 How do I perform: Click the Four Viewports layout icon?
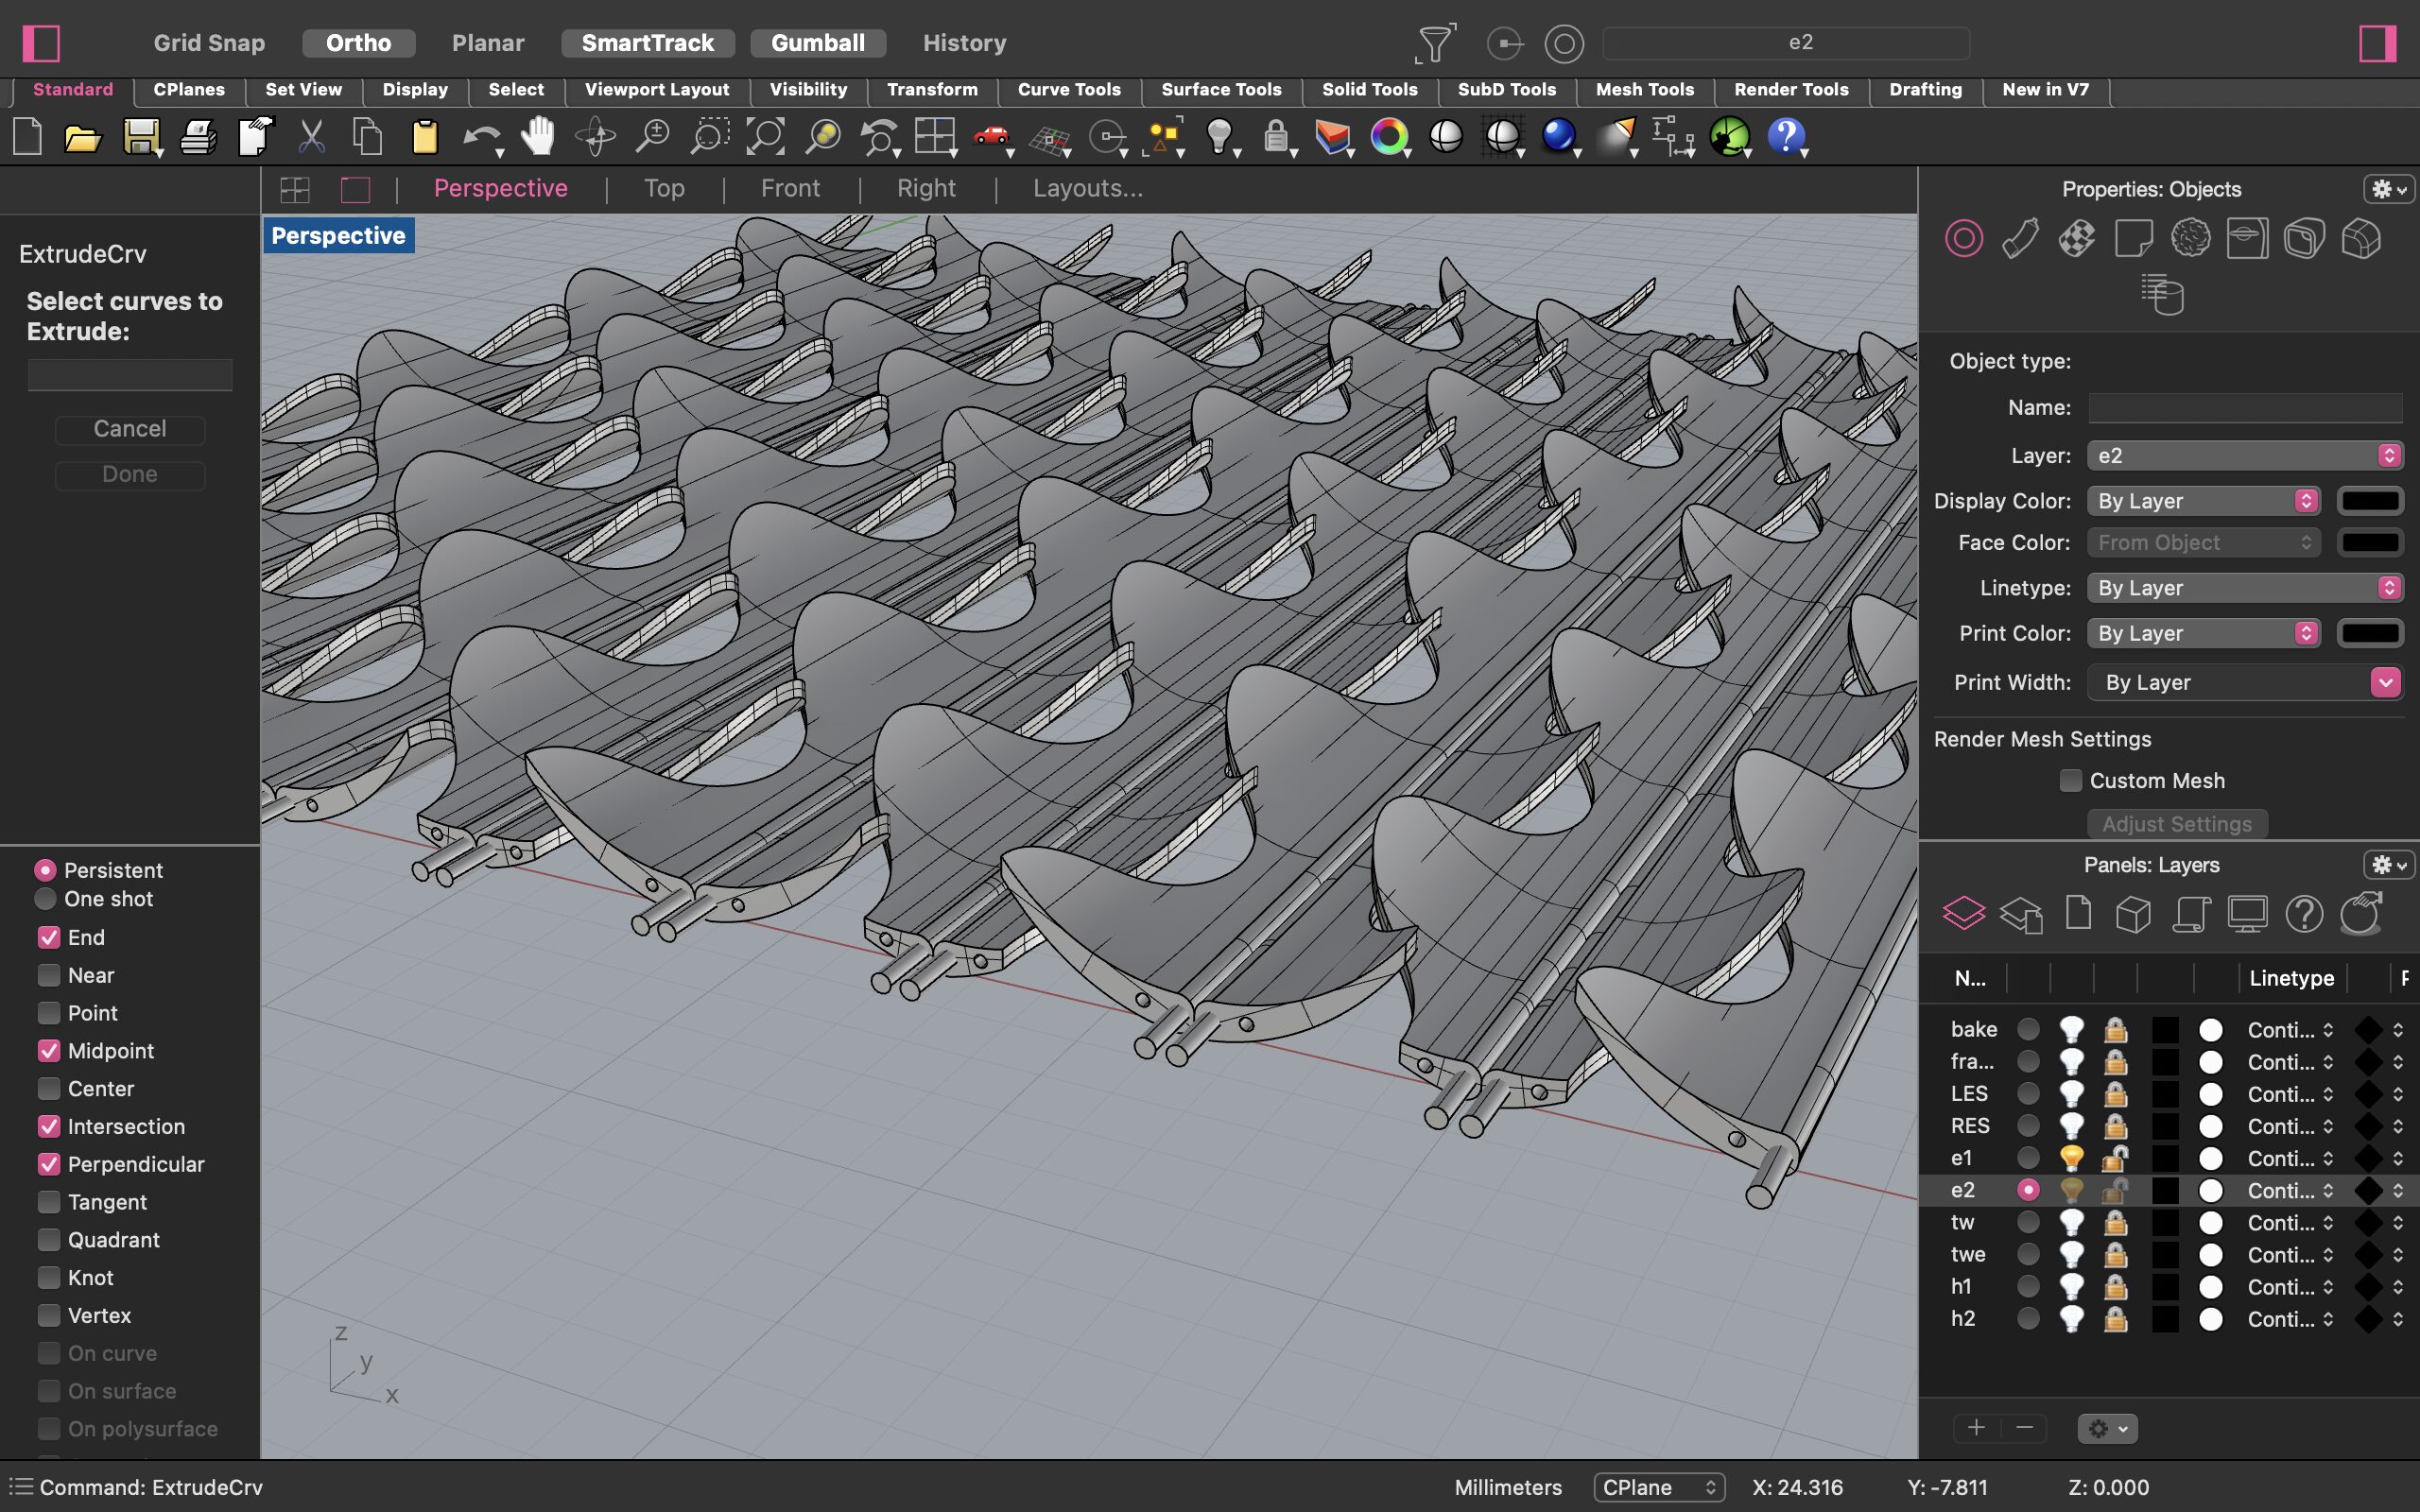tap(935, 136)
